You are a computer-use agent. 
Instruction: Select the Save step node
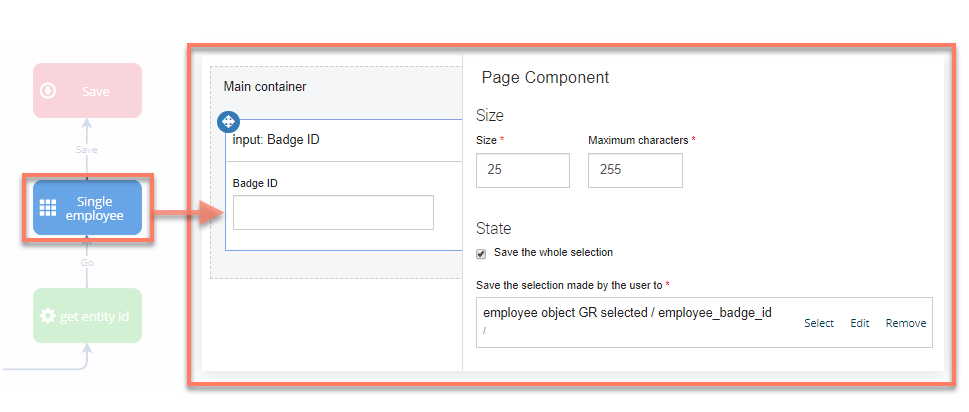pyautogui.click(x=87, y=91)
